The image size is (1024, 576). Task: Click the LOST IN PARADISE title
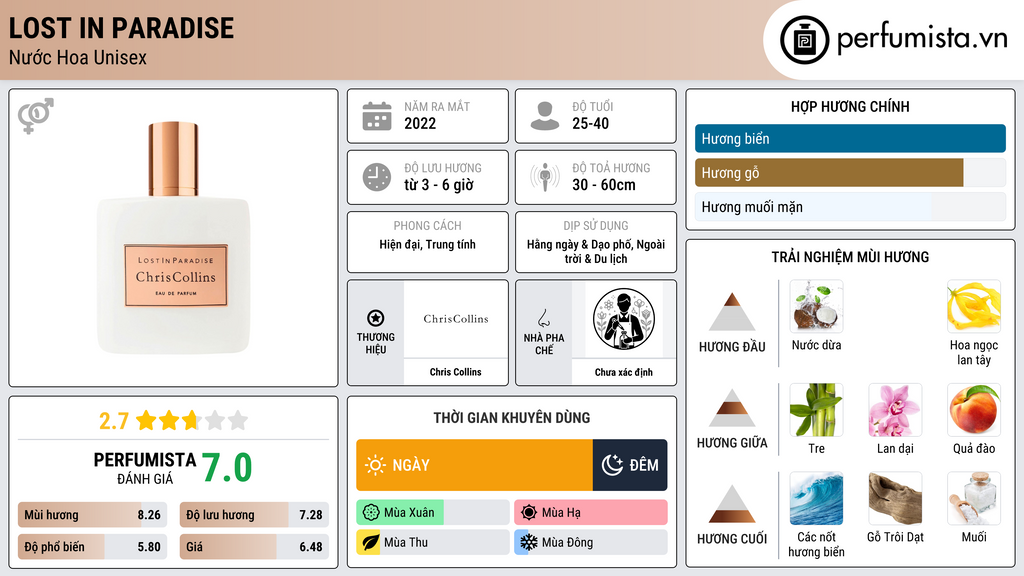[x=121, y=28]
